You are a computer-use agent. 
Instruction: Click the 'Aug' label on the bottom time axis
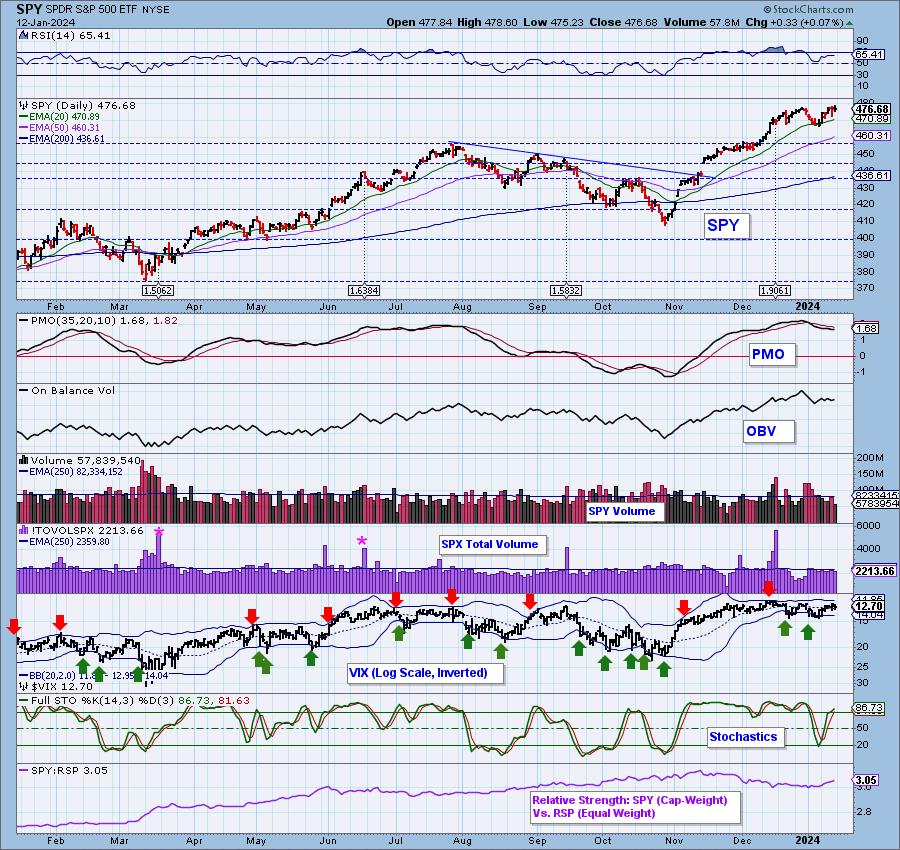pyautogui.click(x=462, y=841)
